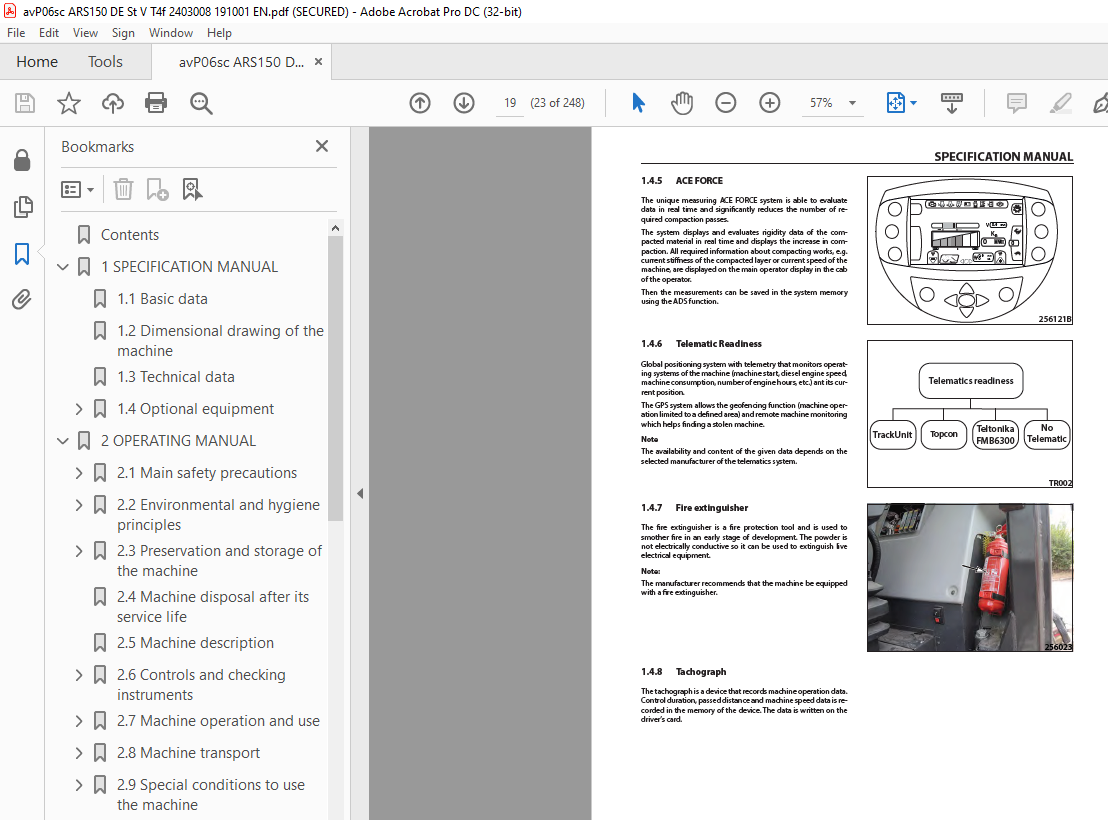Screen dimensions: 1108x820
Task: Click the Fit page tool icon
Action: tap(895, 103)
